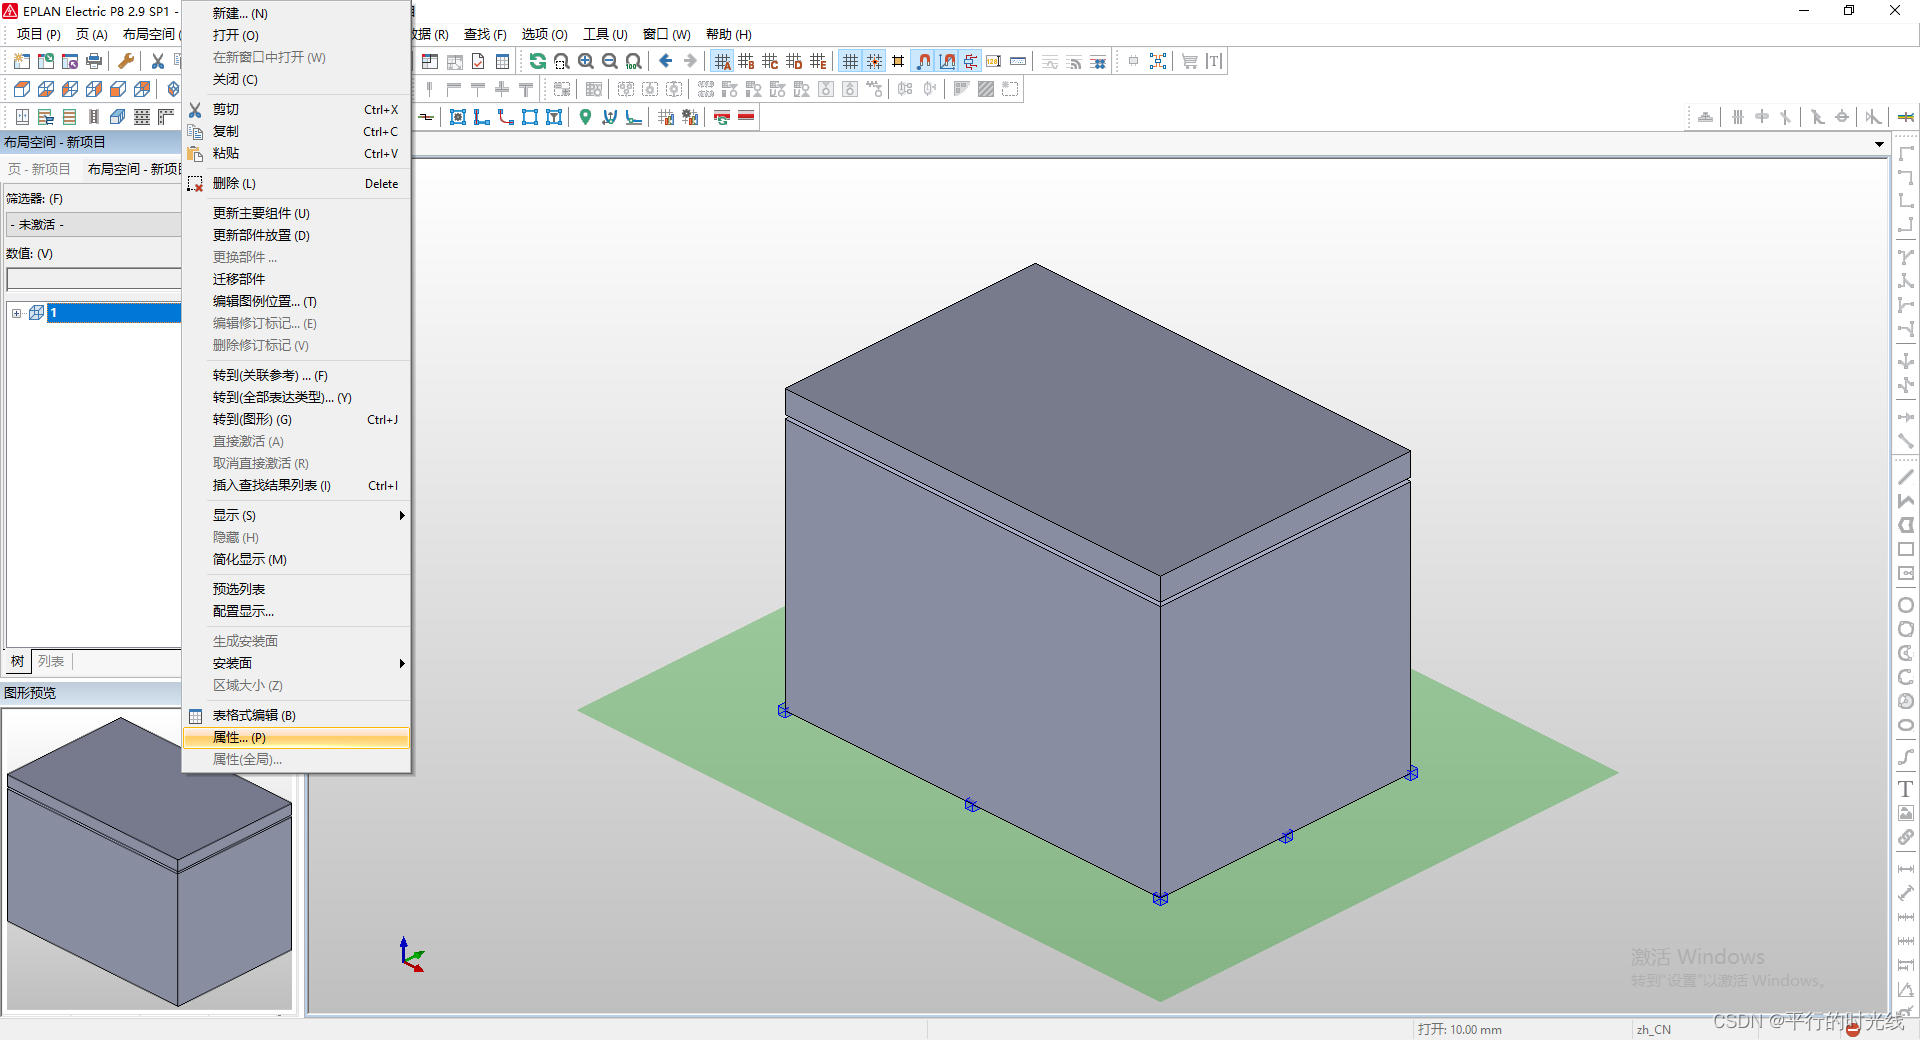Click the red horizontal bars icon
The width and height of the screenshot is (1920, 1040).
(x=746, y=117)
